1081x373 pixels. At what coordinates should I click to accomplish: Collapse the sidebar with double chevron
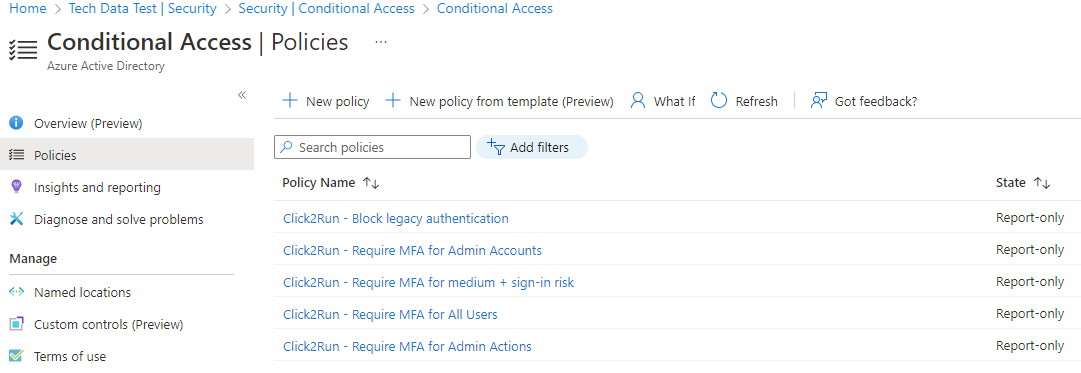pos(242,95)
